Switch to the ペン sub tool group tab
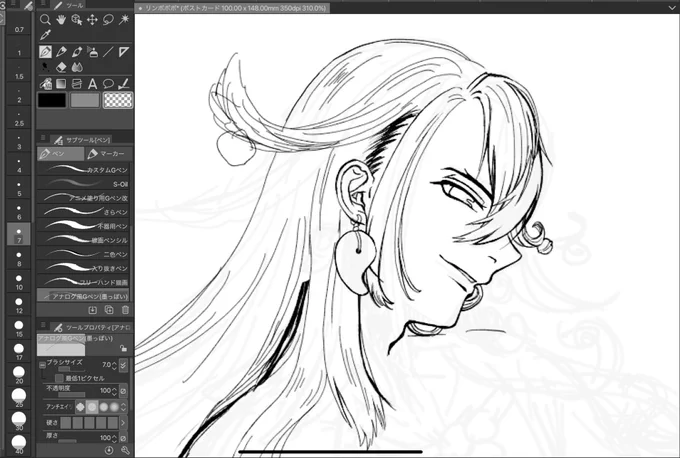Screen dimensions: 680x458 tap(60, 154)
